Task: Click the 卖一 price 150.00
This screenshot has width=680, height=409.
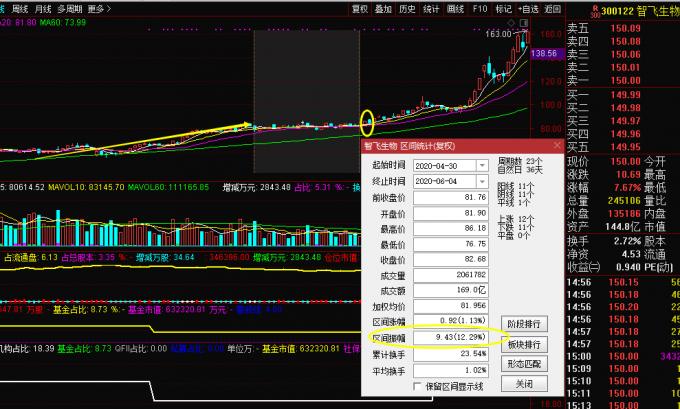Action: 625,81
